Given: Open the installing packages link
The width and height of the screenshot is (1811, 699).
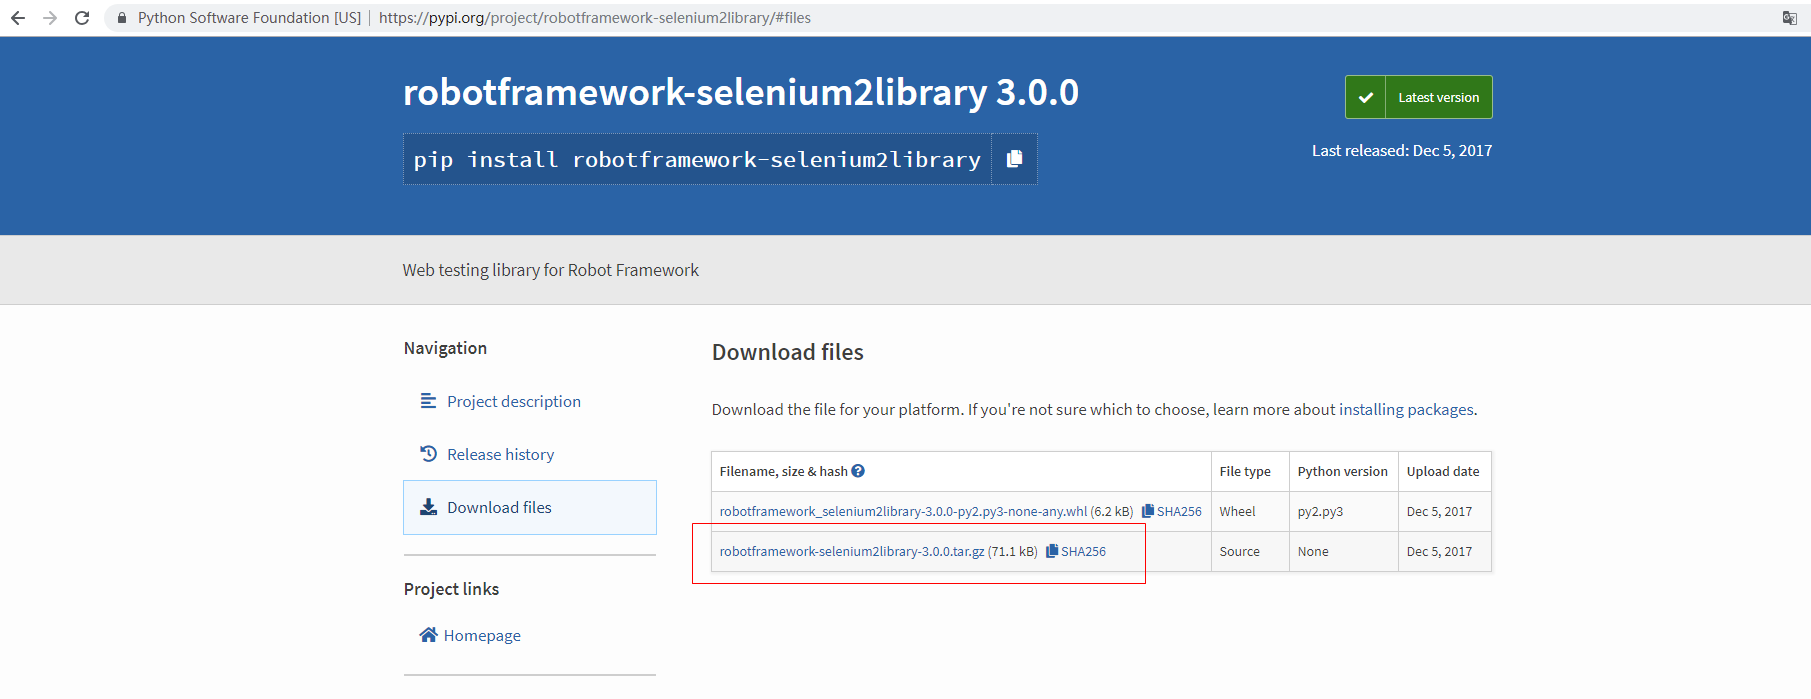Looking at the screenshot, I should pyautogui.click(x=1406, y=409).
